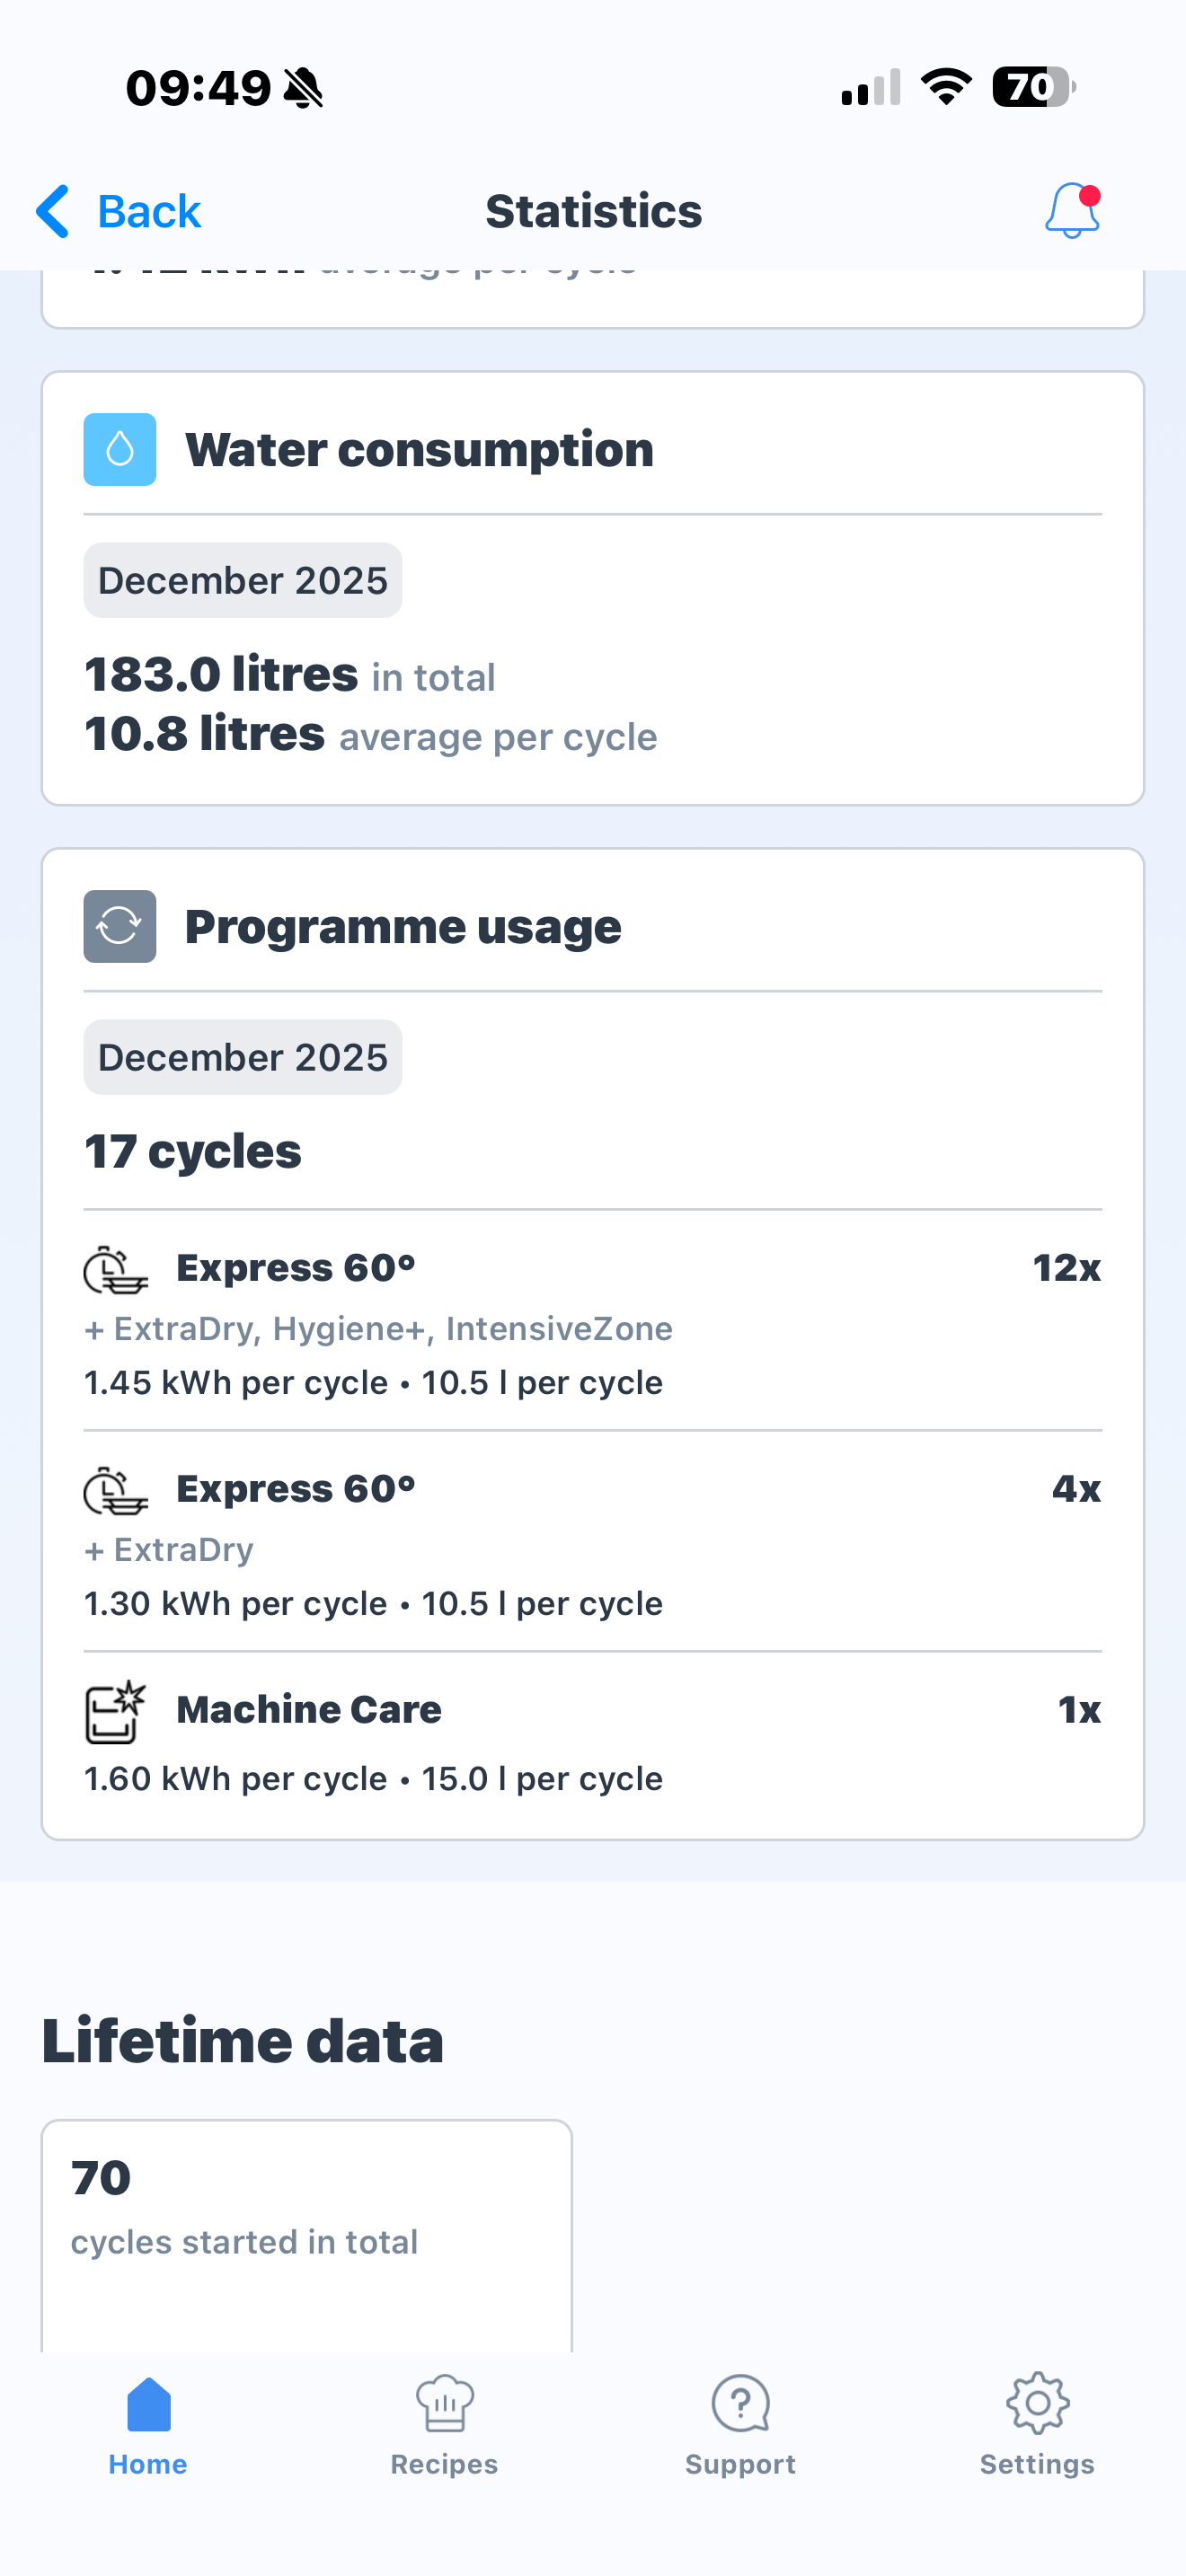Tap the 70 cycles started lifetime card
The image size is (1186, 2576).
306,2230
